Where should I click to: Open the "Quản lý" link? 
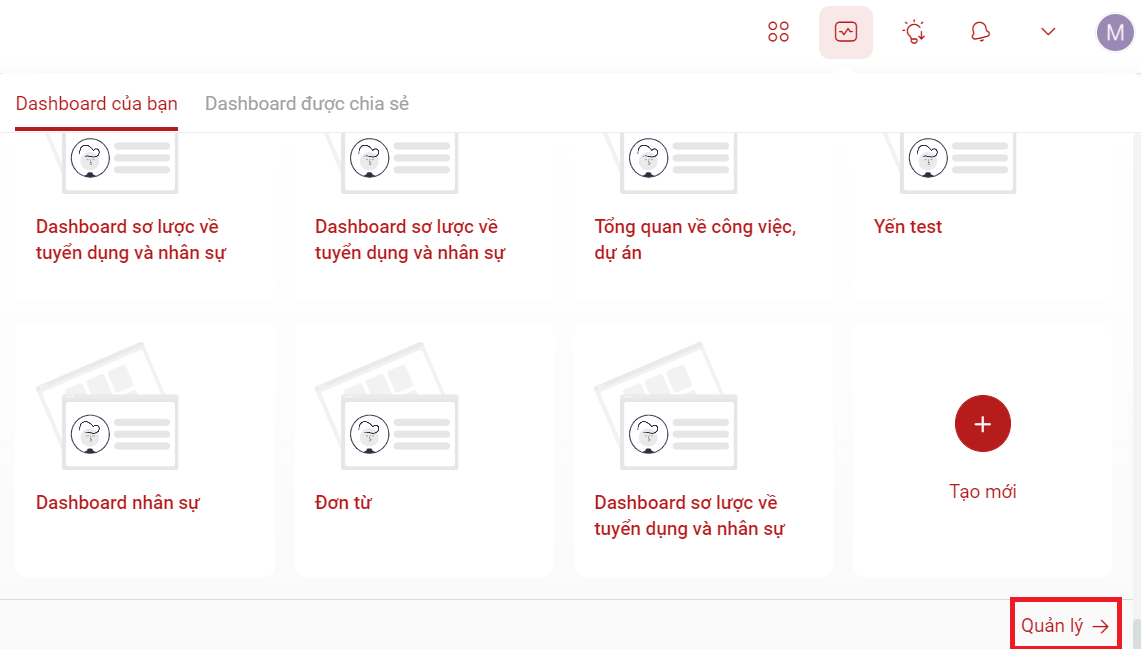pos(1052,626)
